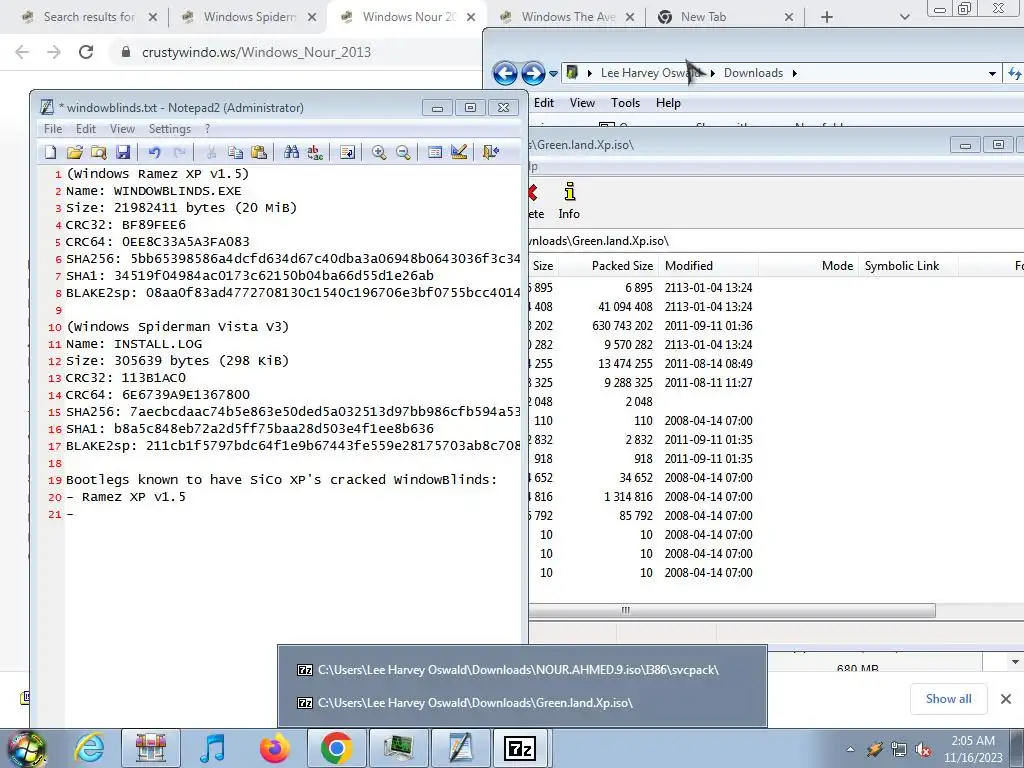The image size is (1024, 768).
Task: Click the 7-Zip path field Green.land.Xp.iso
Action: tap(776, 241)
